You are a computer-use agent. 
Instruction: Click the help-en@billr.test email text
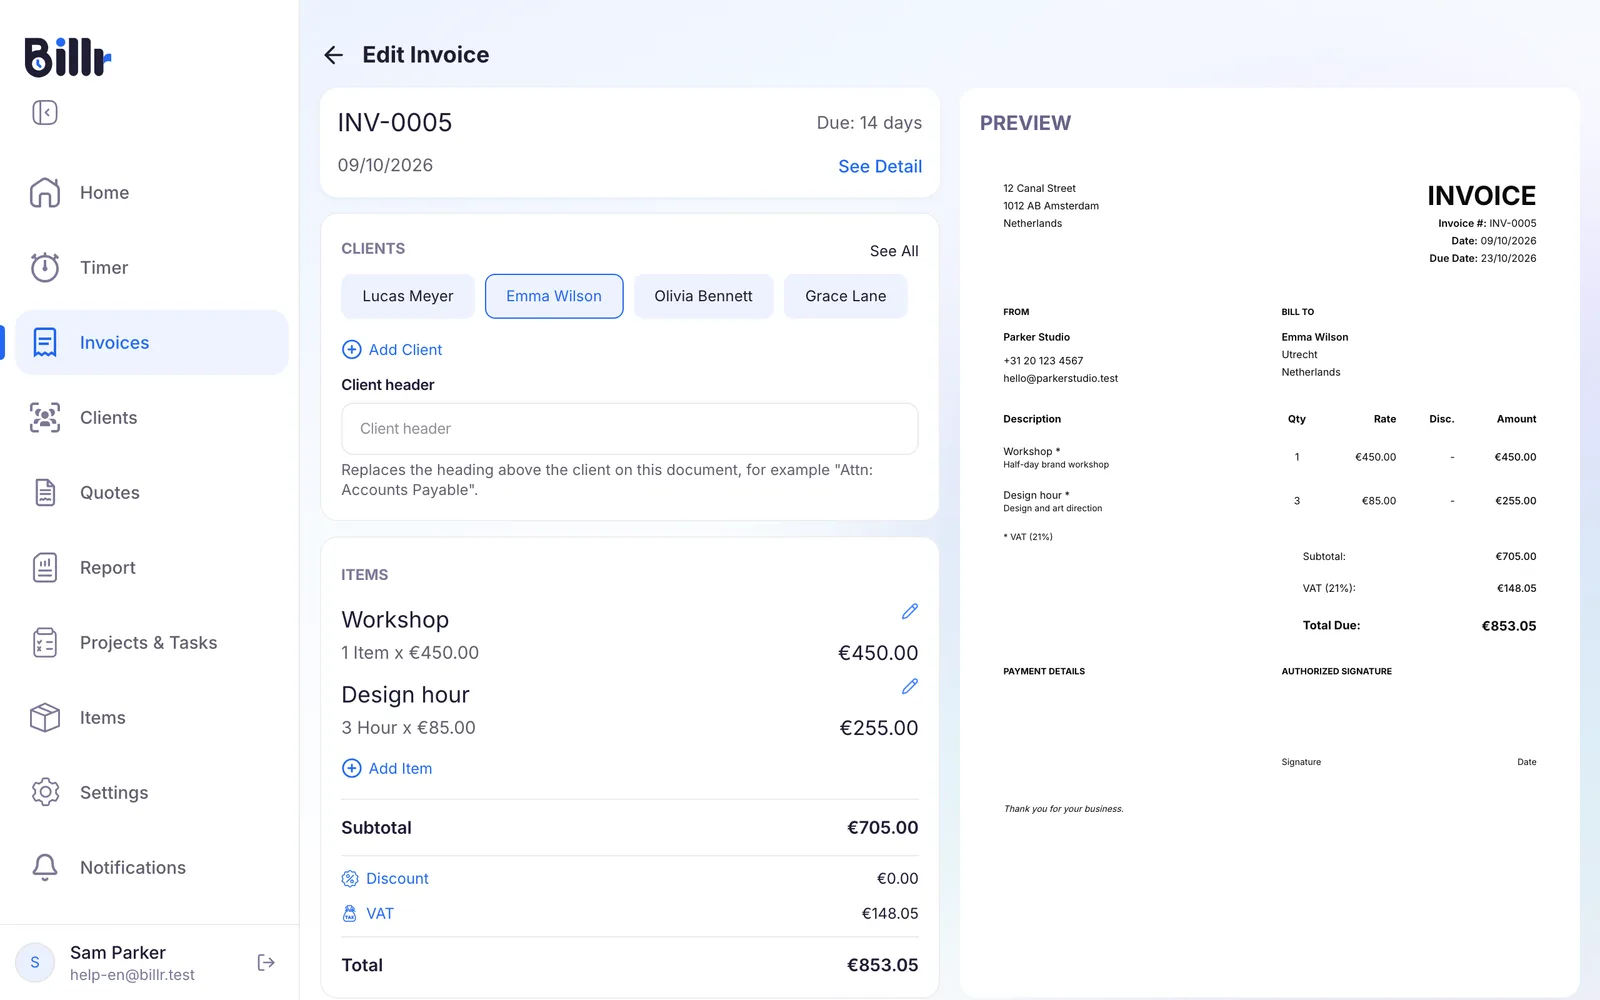[x=132, y=975]
